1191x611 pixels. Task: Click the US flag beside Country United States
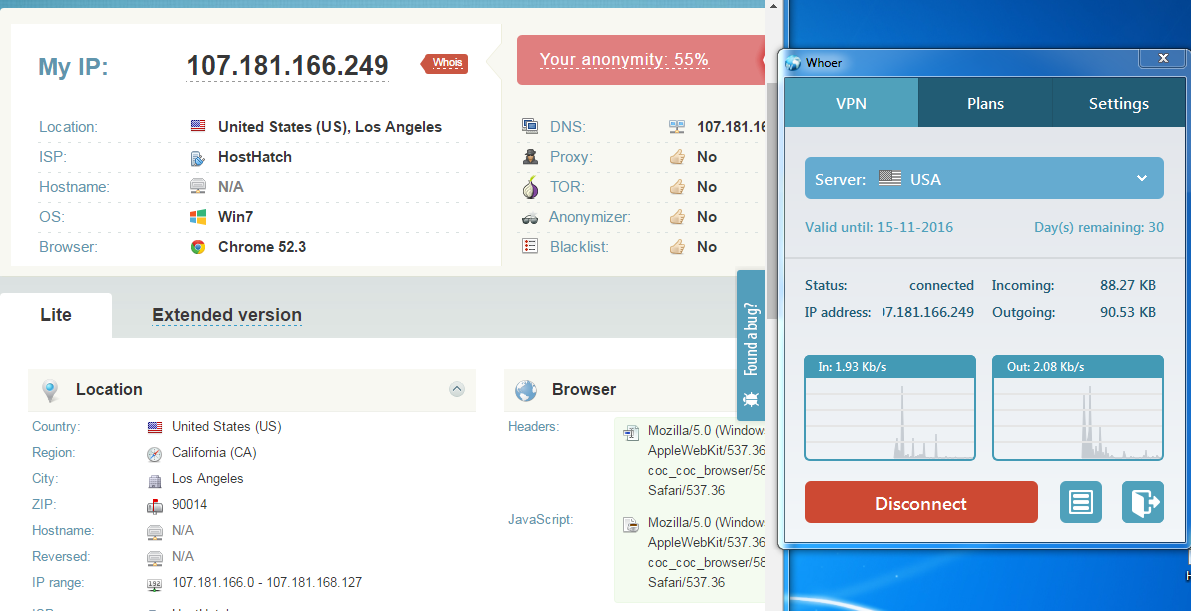[x=154, y=428]
